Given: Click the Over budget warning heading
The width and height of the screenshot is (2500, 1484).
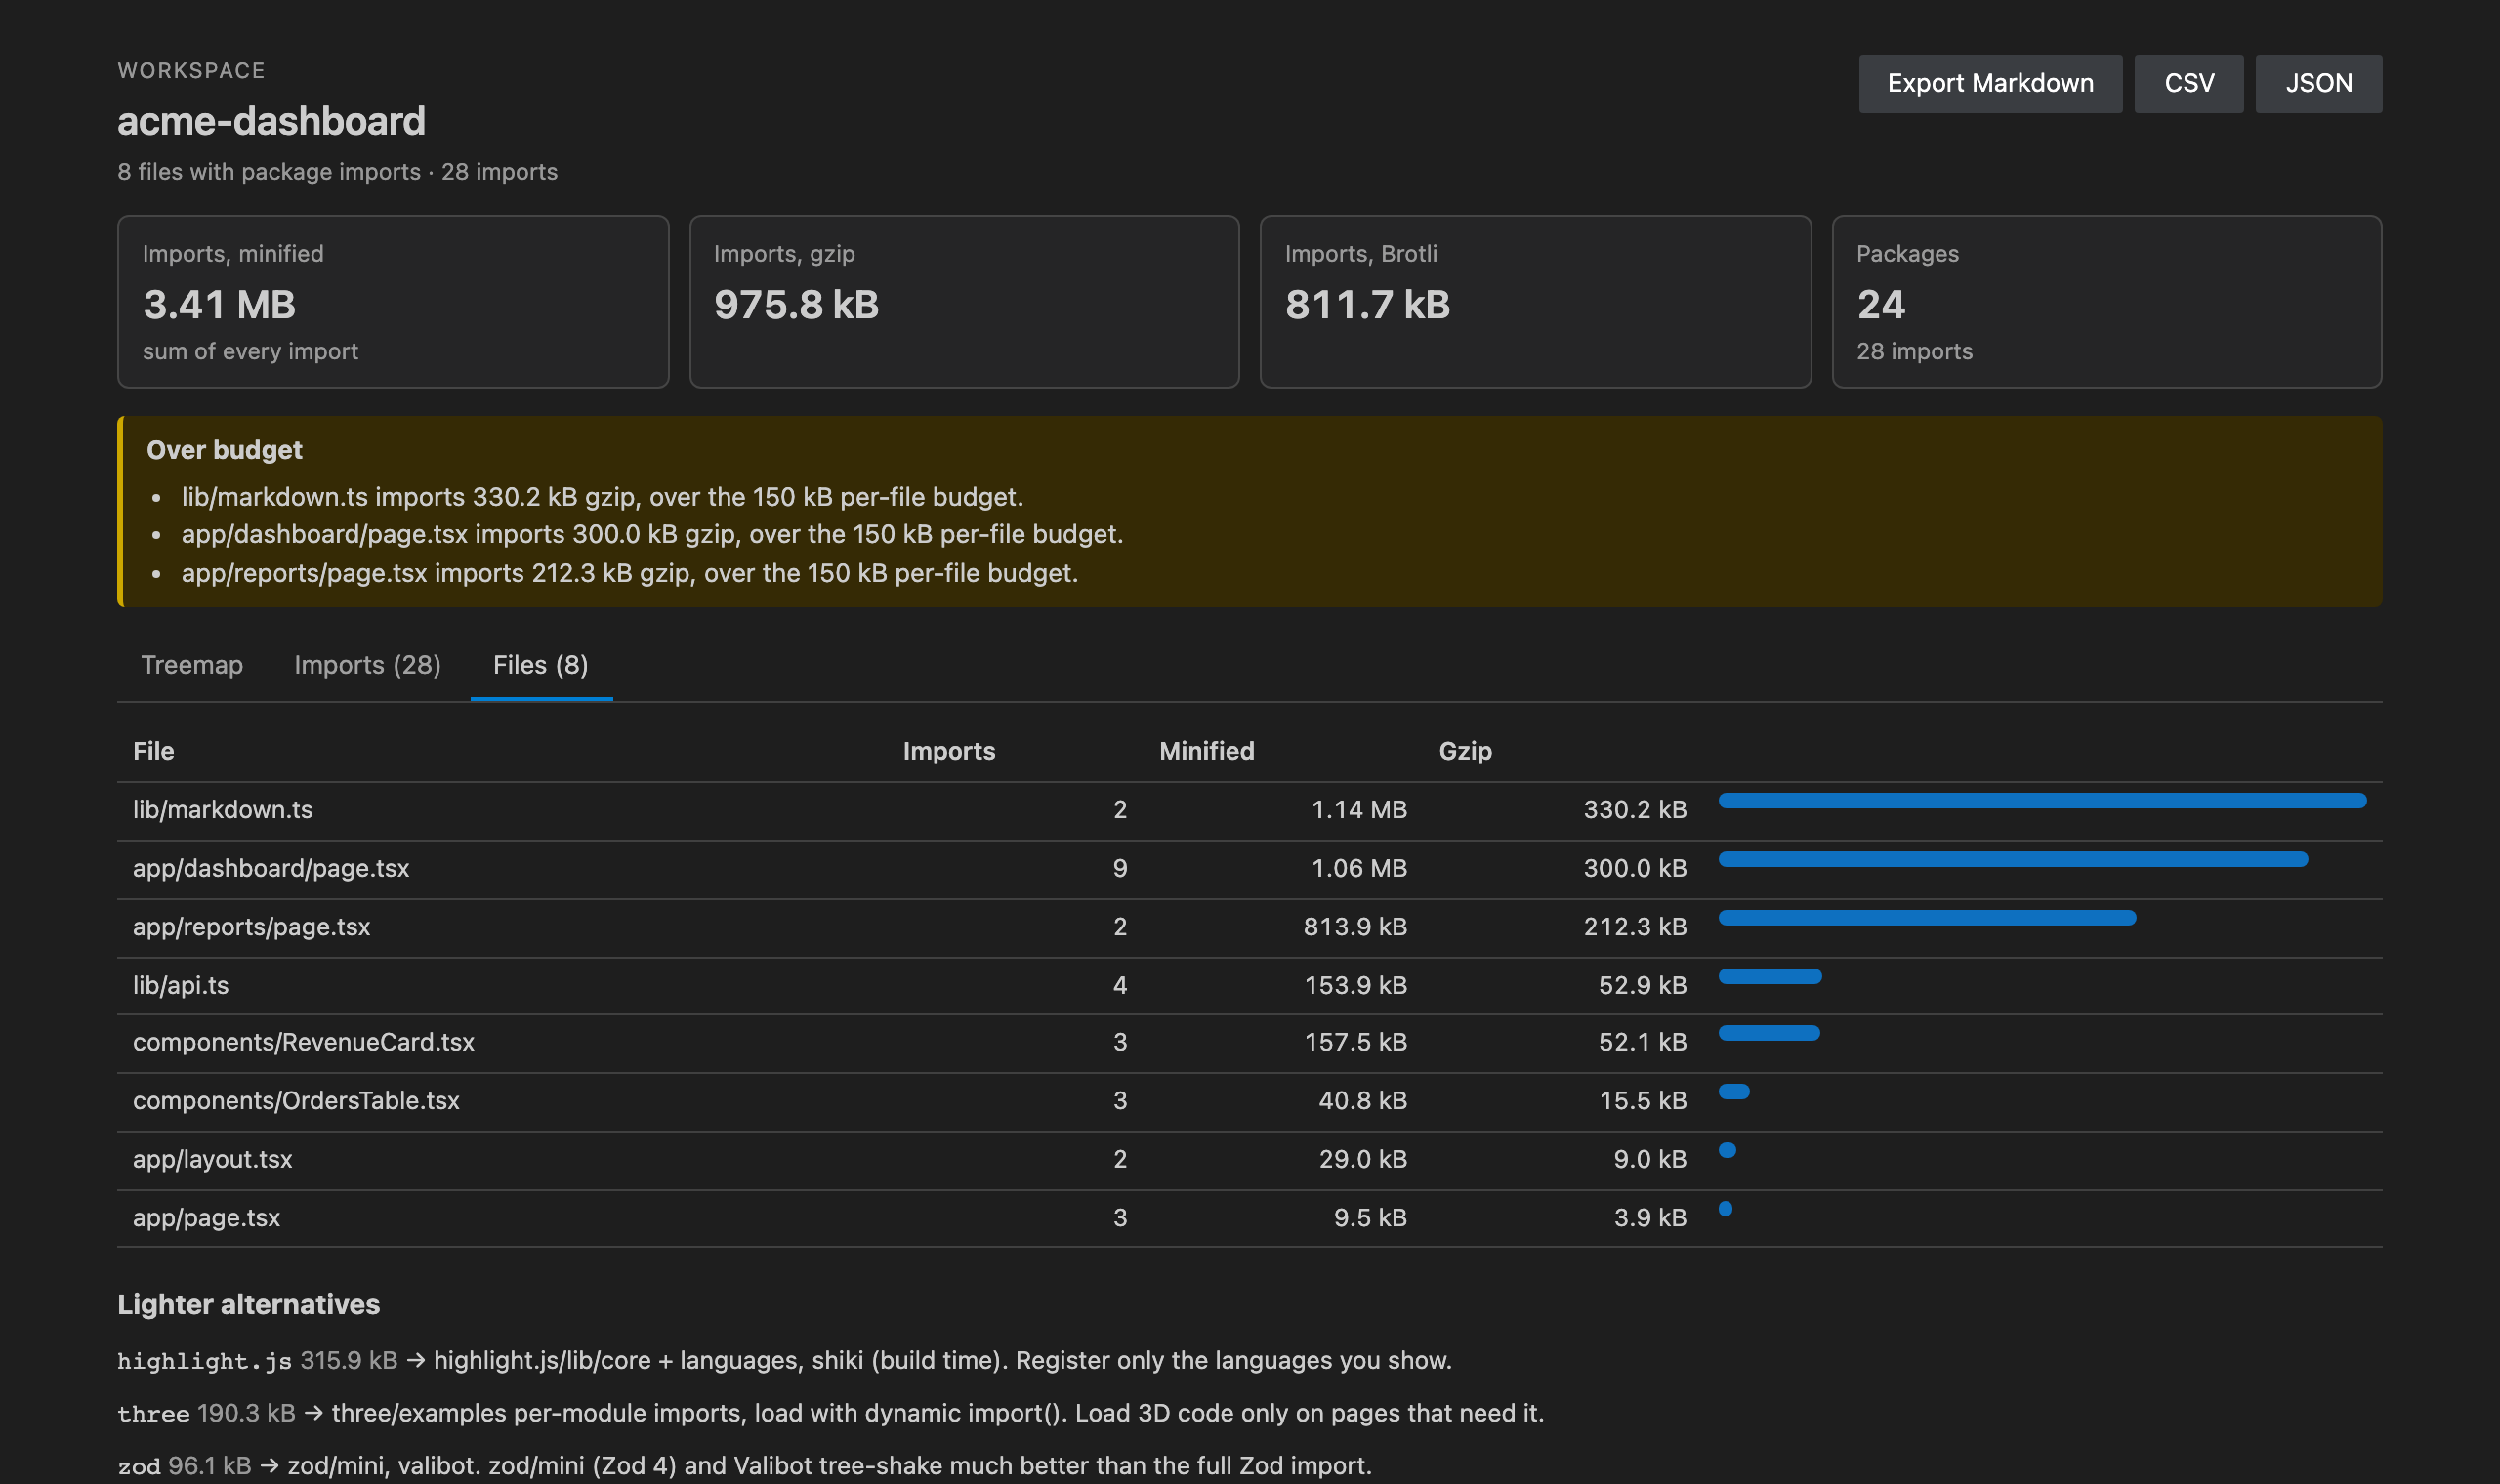Looking at the screenshot, I should pos(224,450).
